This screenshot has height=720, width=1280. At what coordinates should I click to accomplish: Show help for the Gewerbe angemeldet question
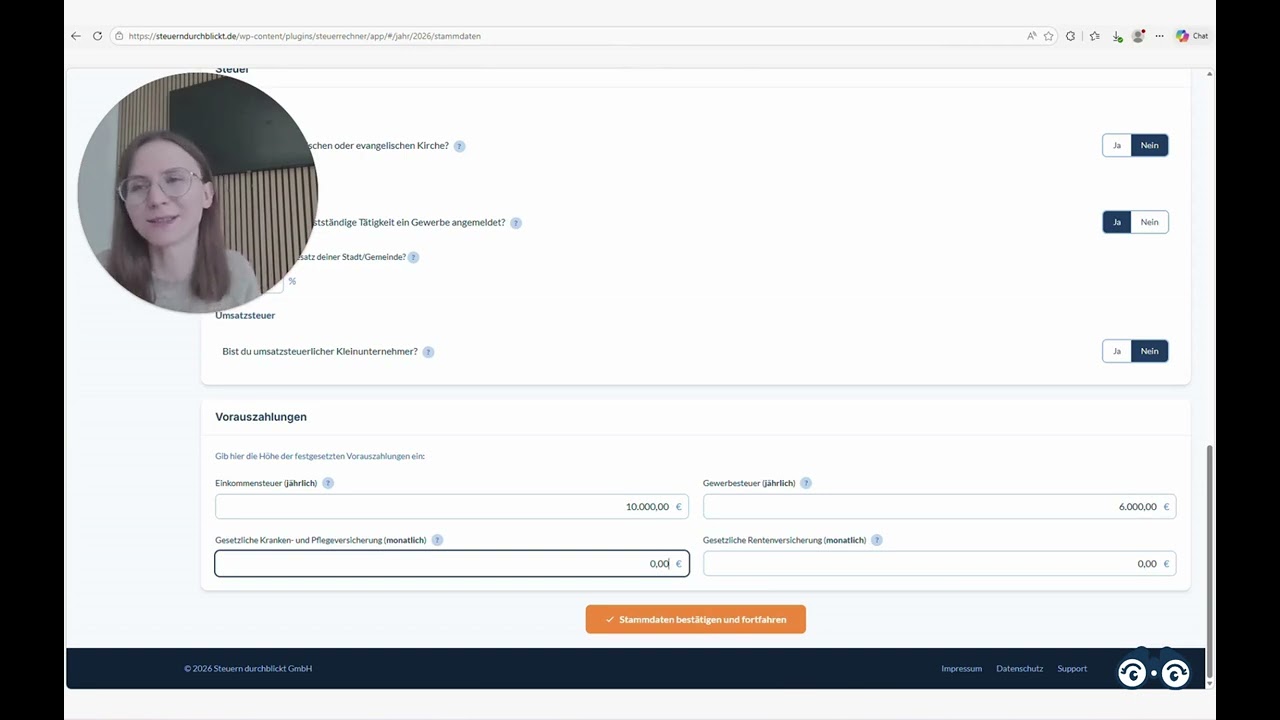pos(516,223)
